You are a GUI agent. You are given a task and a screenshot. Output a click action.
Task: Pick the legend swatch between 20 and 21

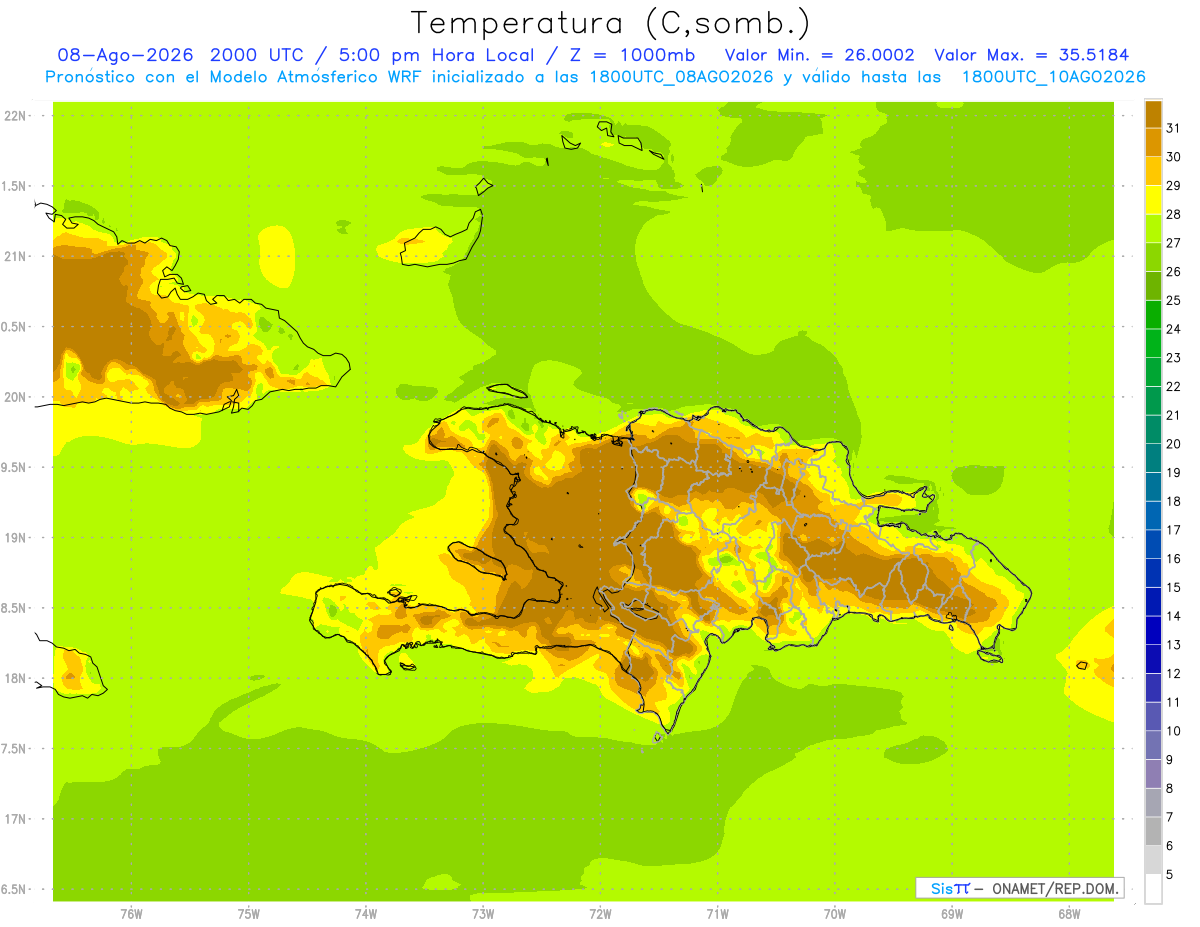click(1153, 429)
